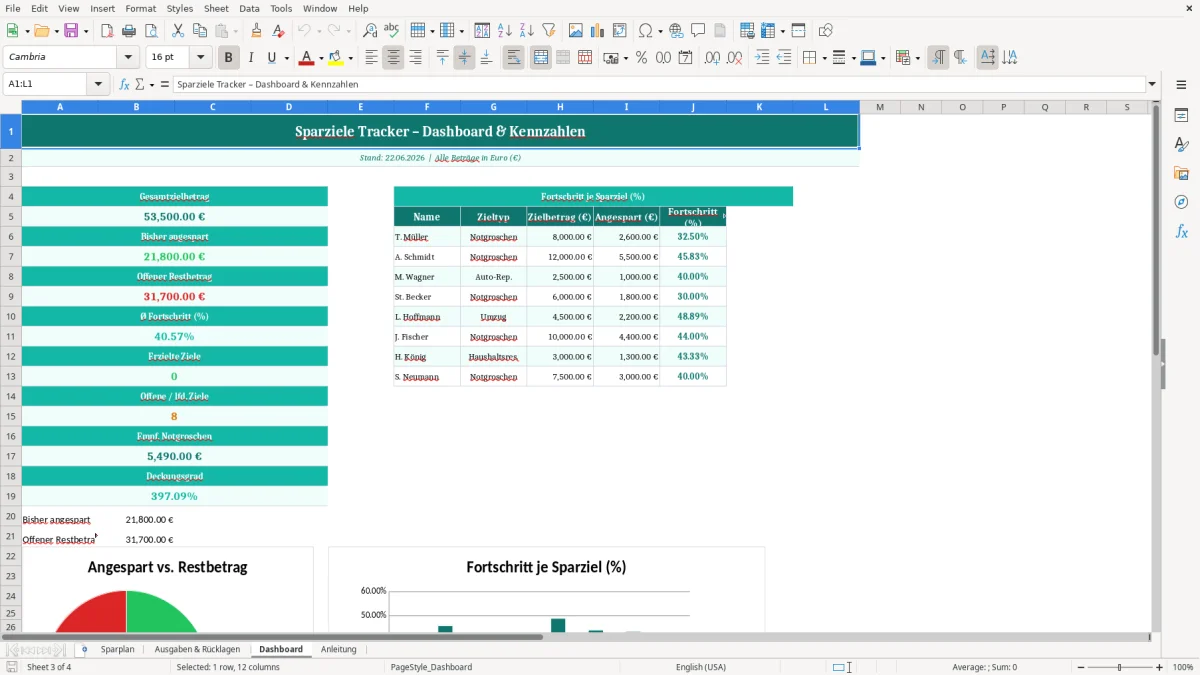Viewport: 1200px width, 675px height.
Task: Toggle Merge and Center Cells
Action: [x=540, y=58]
